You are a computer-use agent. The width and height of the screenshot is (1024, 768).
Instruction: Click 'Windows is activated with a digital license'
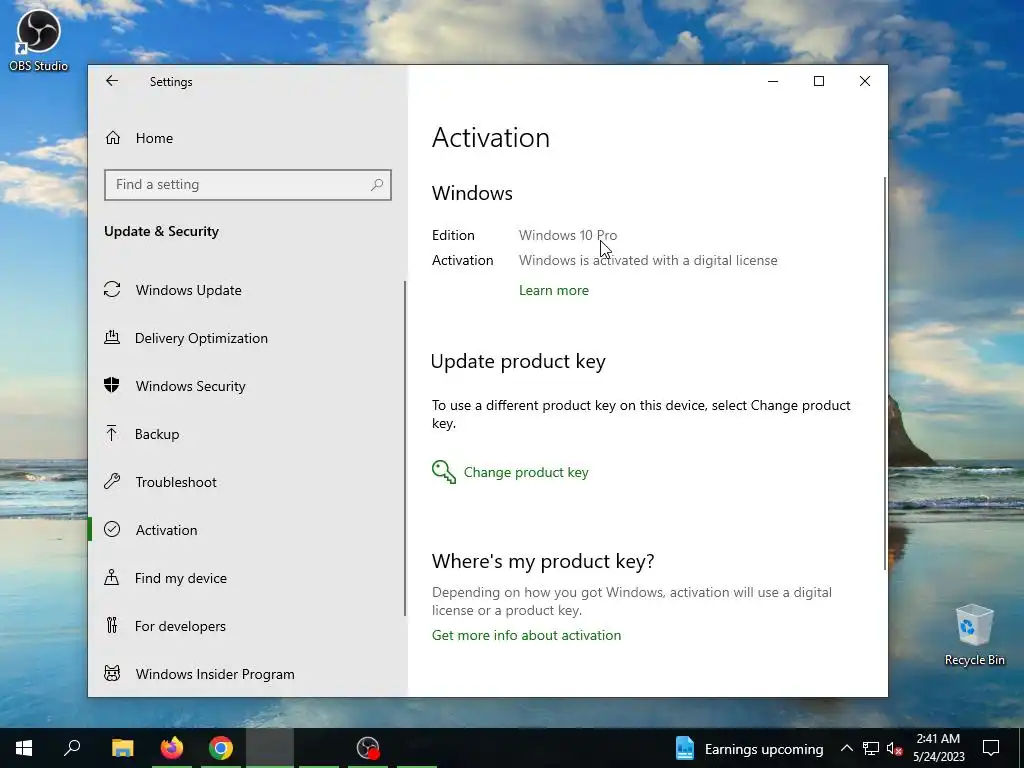[648, 260]
